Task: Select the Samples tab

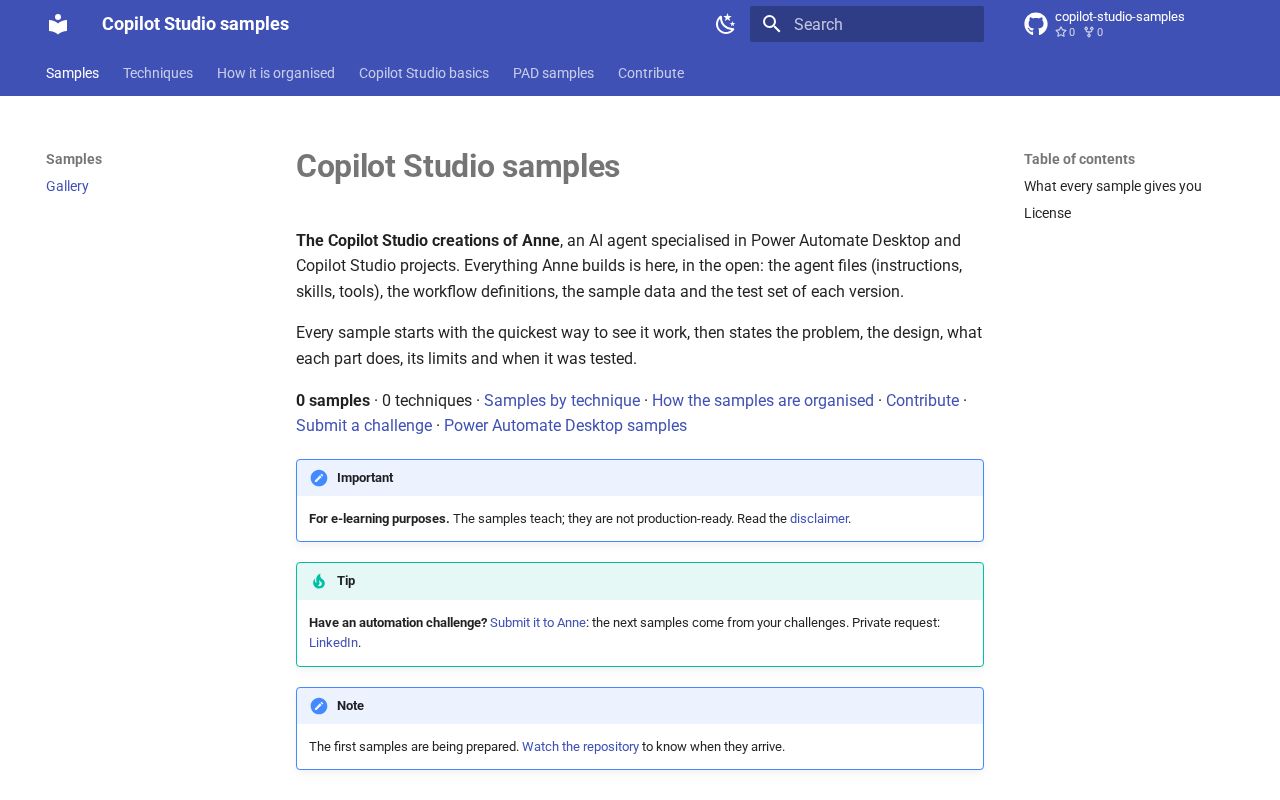Action: coord(72,73)
